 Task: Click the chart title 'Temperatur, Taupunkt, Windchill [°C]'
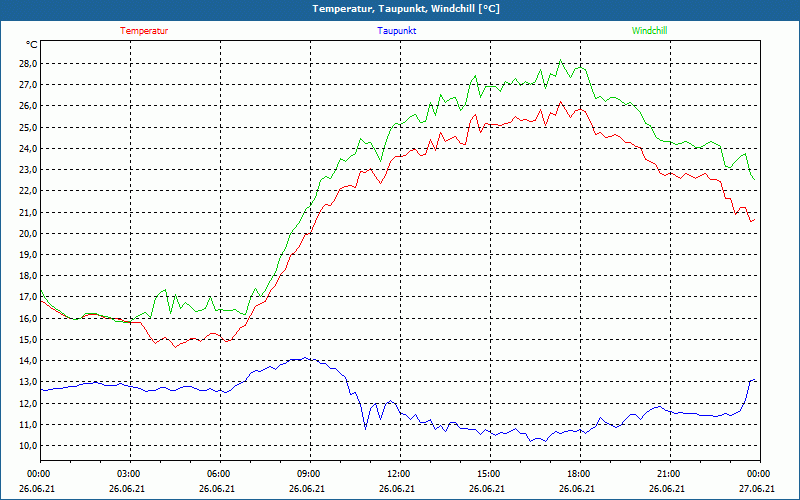(406, 9)
